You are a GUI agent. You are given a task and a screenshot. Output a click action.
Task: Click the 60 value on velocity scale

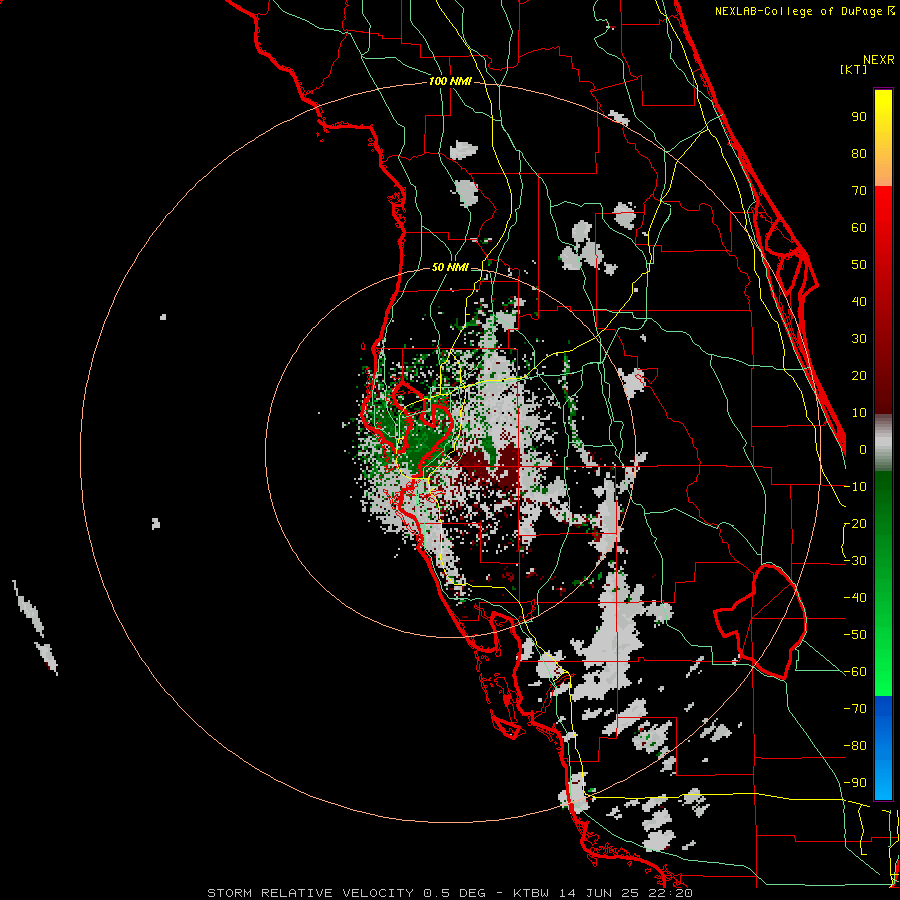coord(859,228)
